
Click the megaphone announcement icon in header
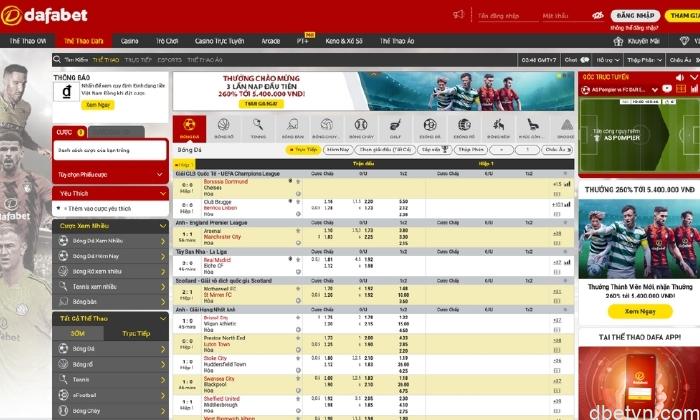click(x=458, y=14)
